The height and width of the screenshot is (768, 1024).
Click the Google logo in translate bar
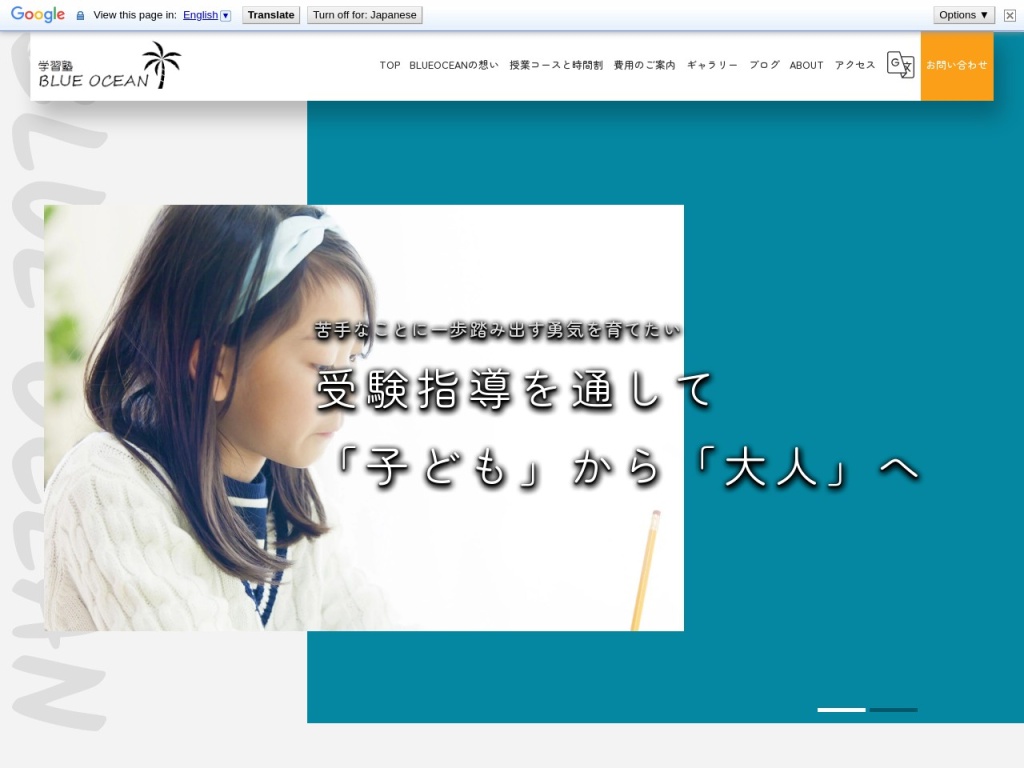tap(38, 15)
